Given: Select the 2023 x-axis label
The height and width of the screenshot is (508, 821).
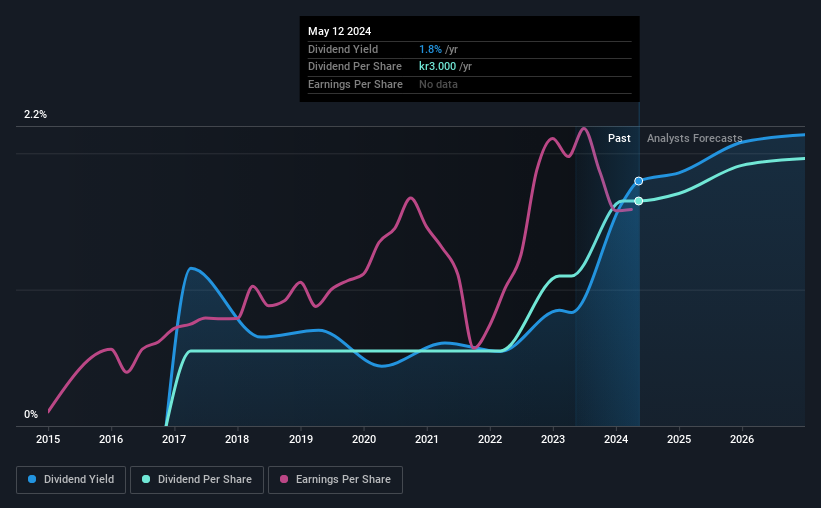Looking at the screenshot, I should 553,439.
